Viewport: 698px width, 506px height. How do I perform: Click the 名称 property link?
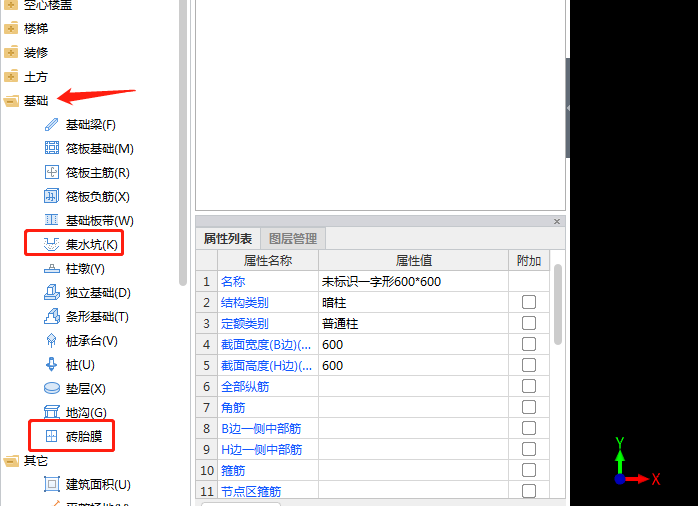(x=233, y=281)
